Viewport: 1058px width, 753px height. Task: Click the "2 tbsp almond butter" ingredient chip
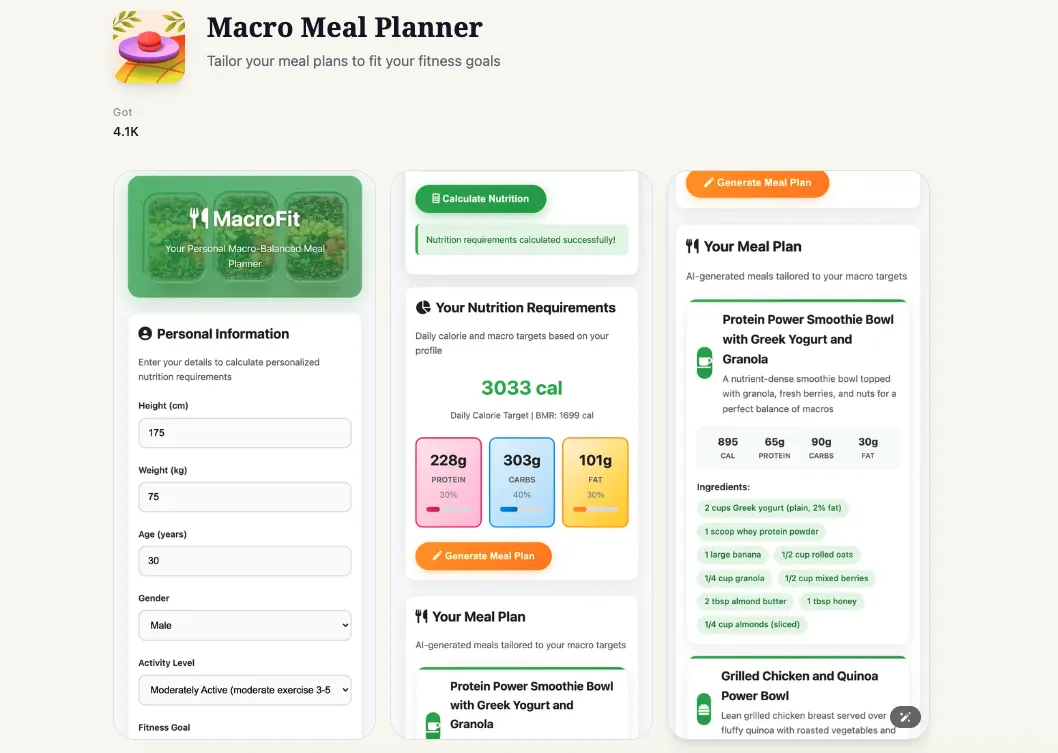click(x=745, y=601)
